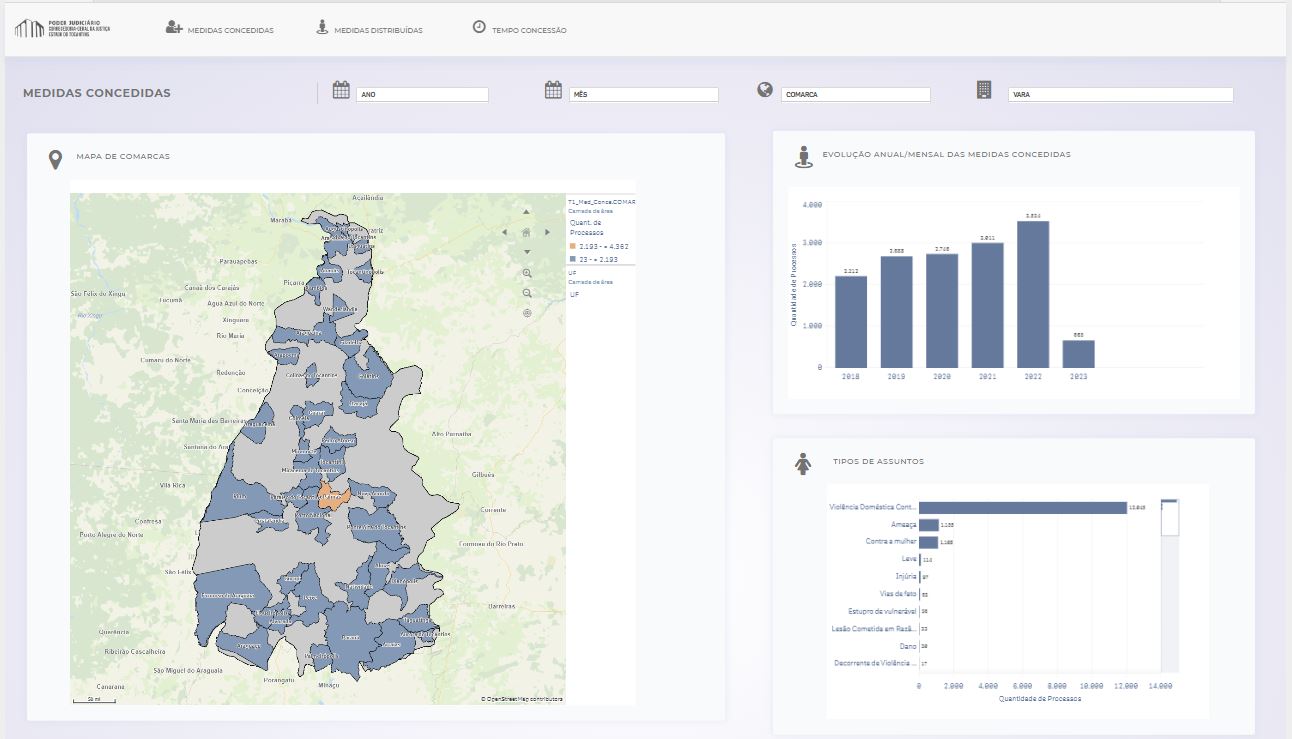Open the ANO filter dropdown
The height and width of the screenshot is (739, 1292).
click(x=422, y=95)
